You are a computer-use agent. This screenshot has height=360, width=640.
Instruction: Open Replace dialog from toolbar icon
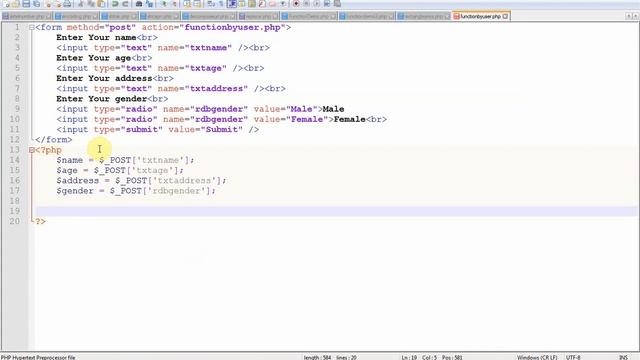tap(150, 4)
